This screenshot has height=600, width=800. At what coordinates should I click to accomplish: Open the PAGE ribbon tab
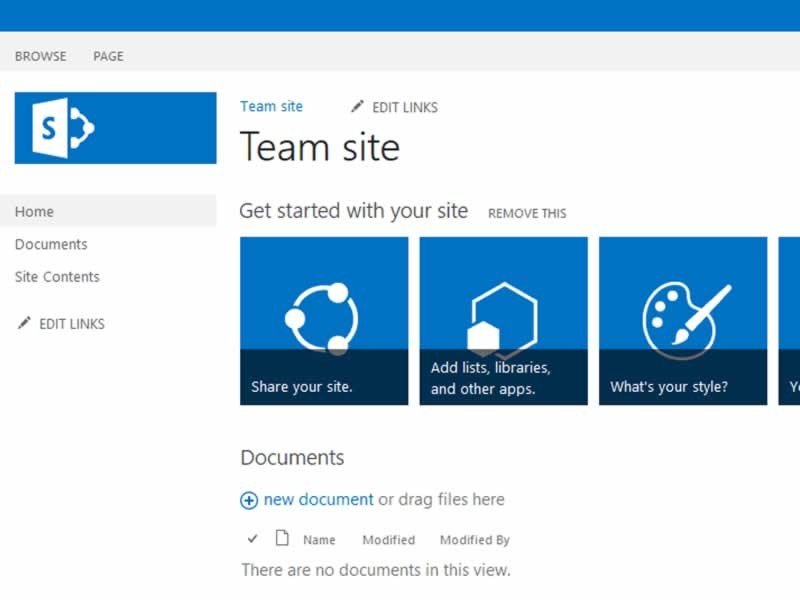pos(107,56)
